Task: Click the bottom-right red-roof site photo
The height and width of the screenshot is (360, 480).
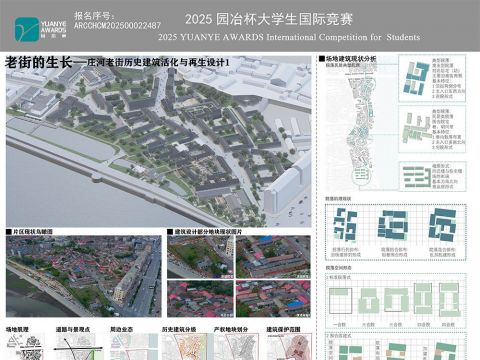Action: click(273, 298)
